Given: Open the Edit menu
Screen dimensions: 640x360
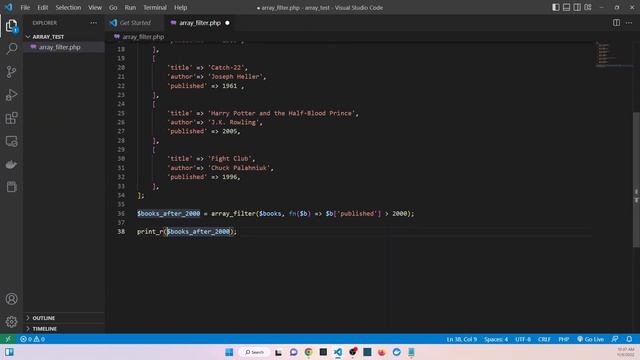Looking at the screenshot, I should click(x=43, y=7).
